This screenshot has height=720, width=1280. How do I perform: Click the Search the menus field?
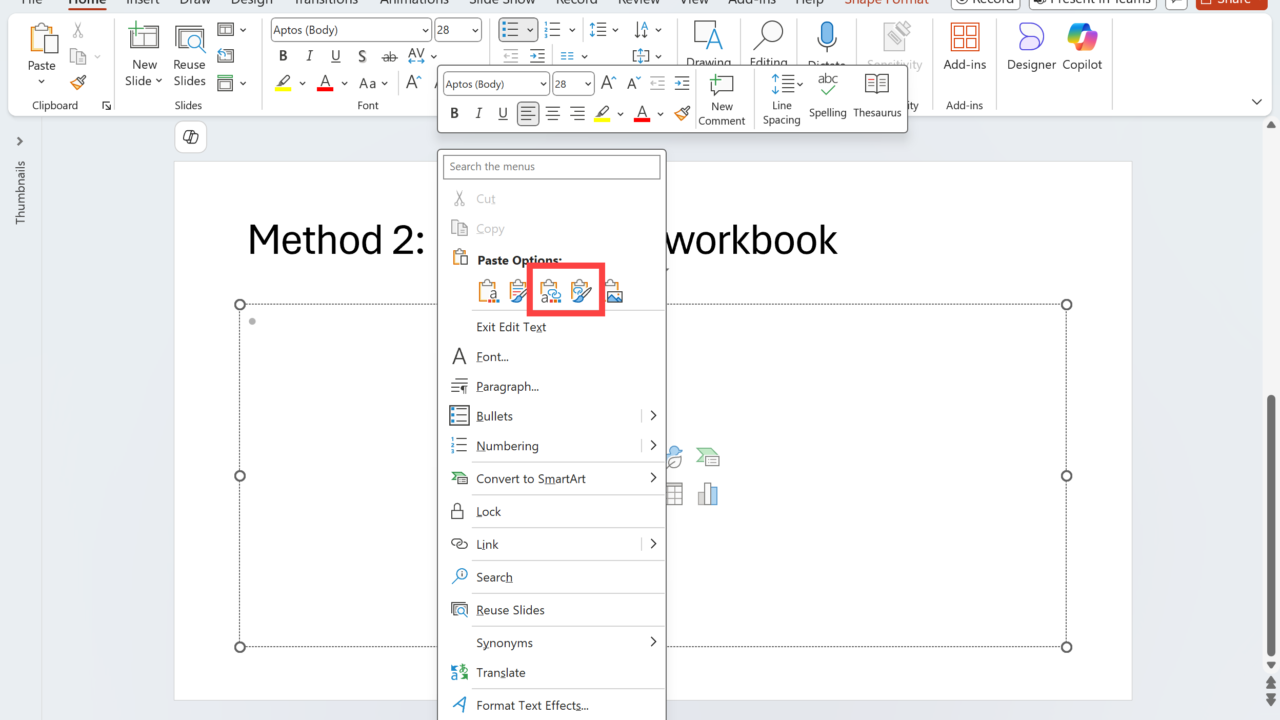(x=552, y=167)
